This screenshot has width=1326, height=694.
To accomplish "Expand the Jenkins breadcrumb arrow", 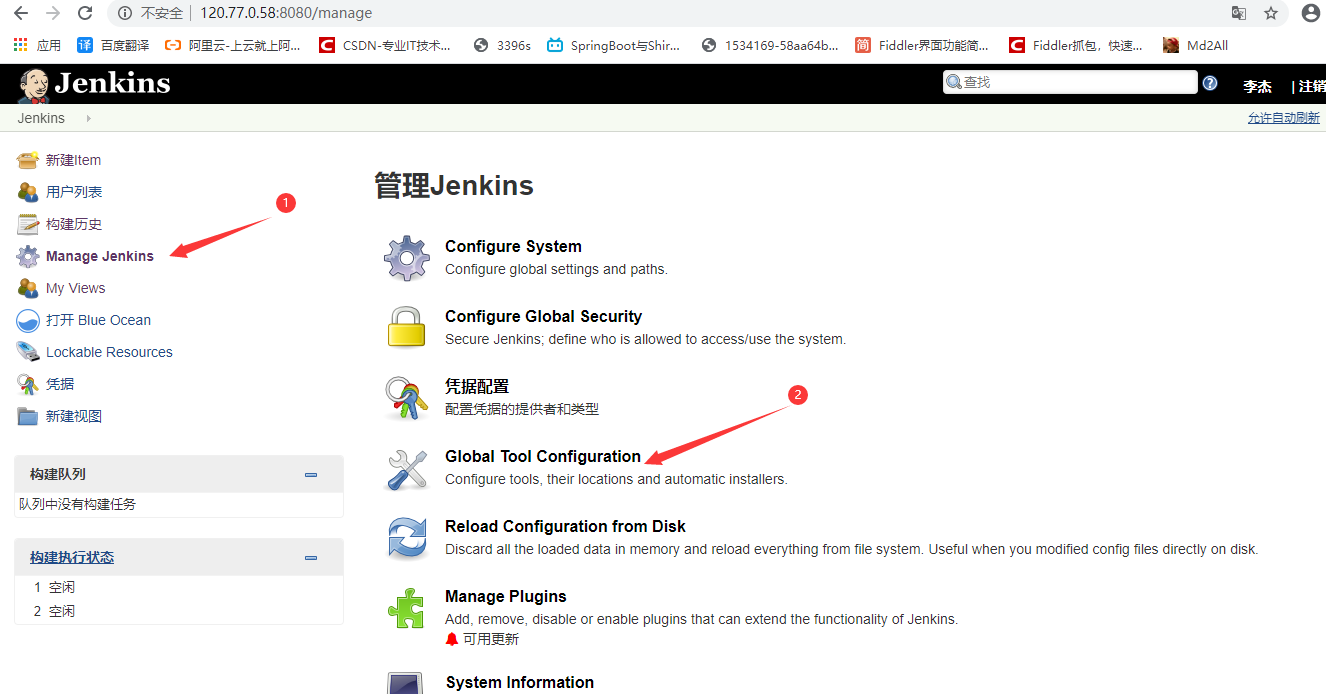I will pyautogui.click(x=88, y=118).
